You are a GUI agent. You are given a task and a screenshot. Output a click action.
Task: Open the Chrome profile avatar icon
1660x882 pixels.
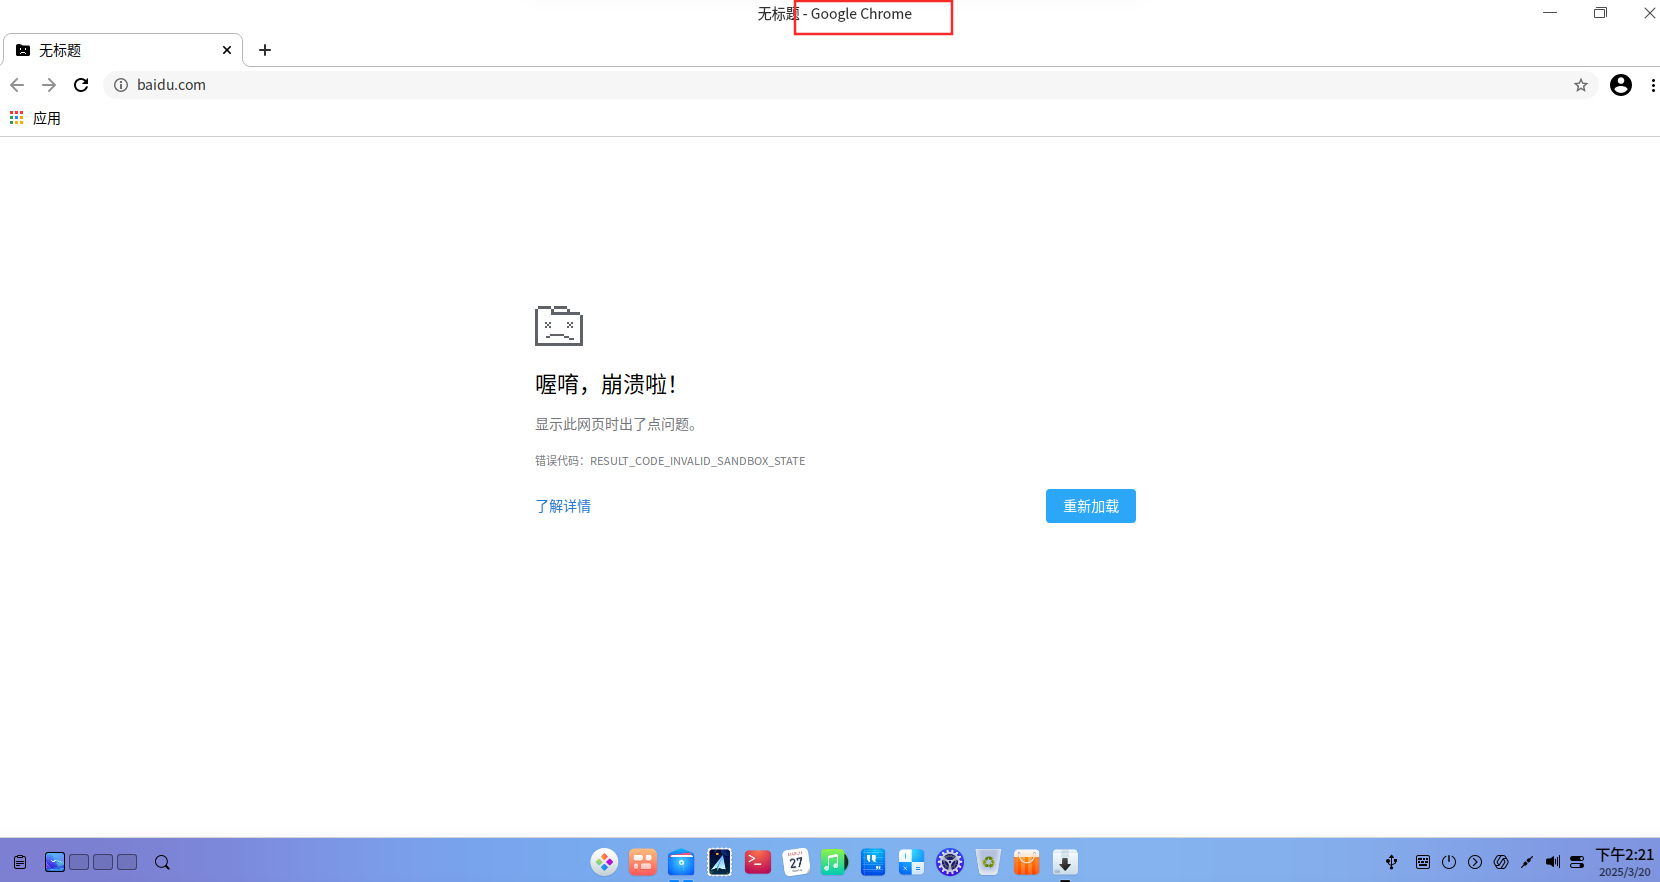point(1621,85)
